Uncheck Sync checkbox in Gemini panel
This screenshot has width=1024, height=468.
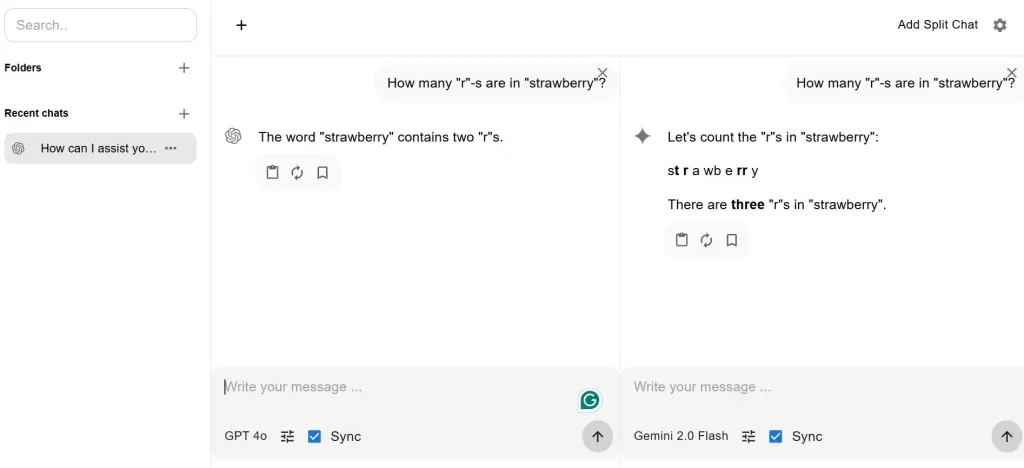[775, 436]
